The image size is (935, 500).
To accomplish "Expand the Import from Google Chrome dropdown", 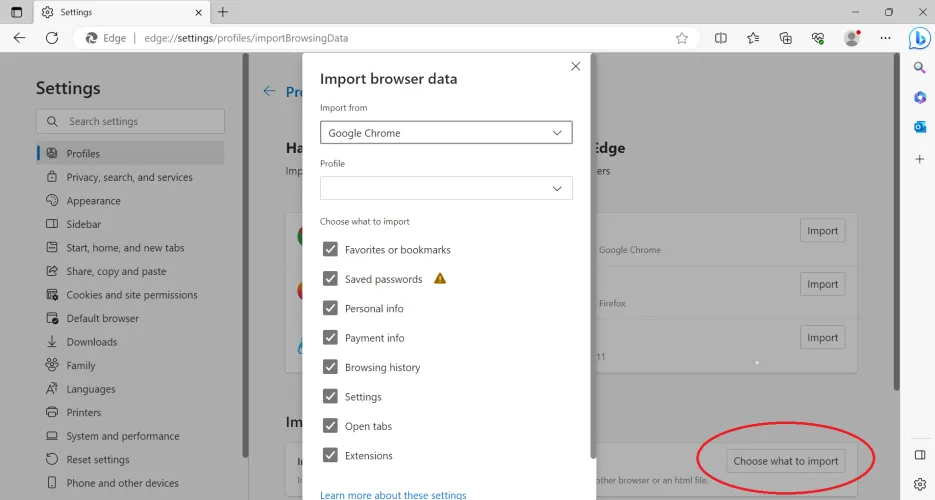I will tap(446, 133).
